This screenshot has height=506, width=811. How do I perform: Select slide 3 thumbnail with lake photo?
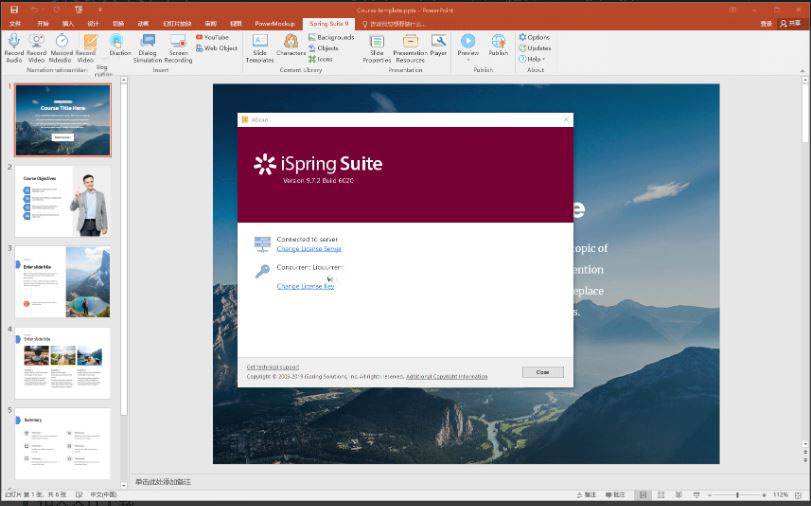click(x=63, y=282)
